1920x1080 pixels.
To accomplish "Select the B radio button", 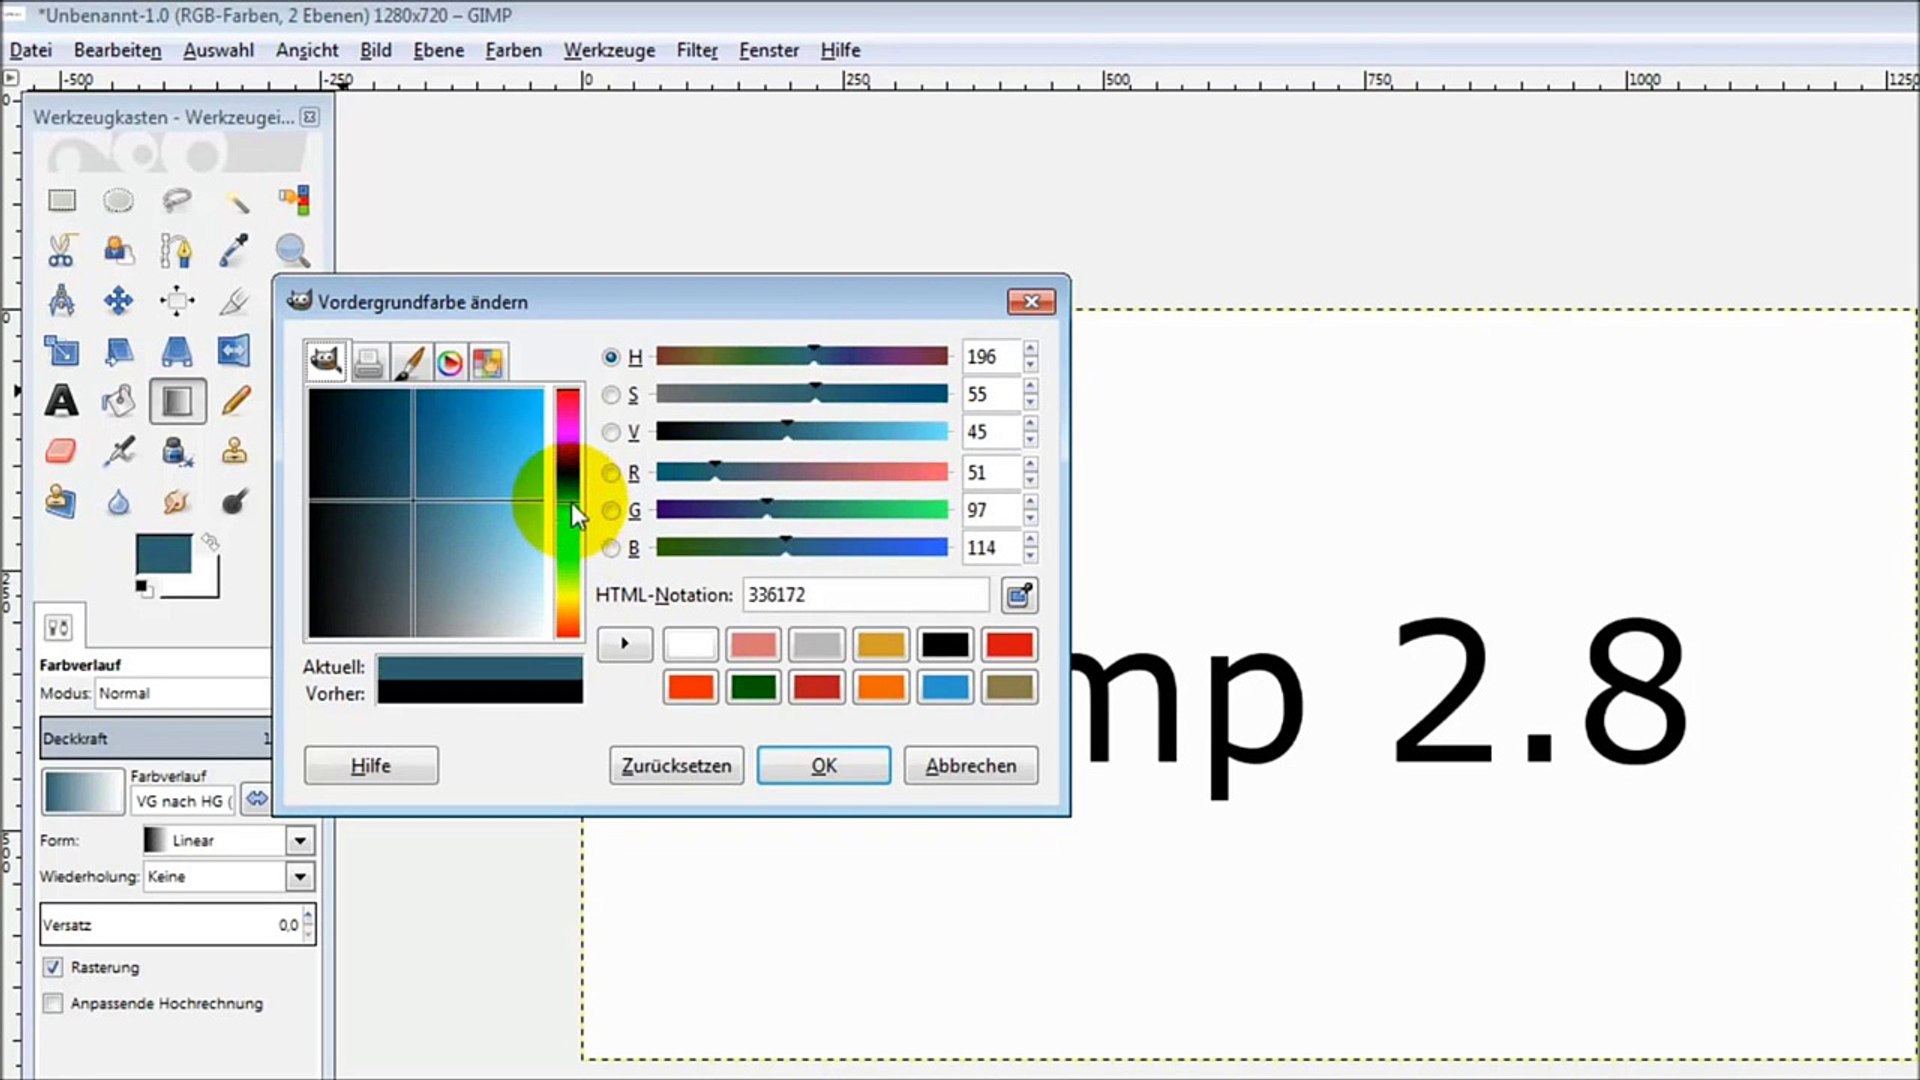I will click(611, 548).
